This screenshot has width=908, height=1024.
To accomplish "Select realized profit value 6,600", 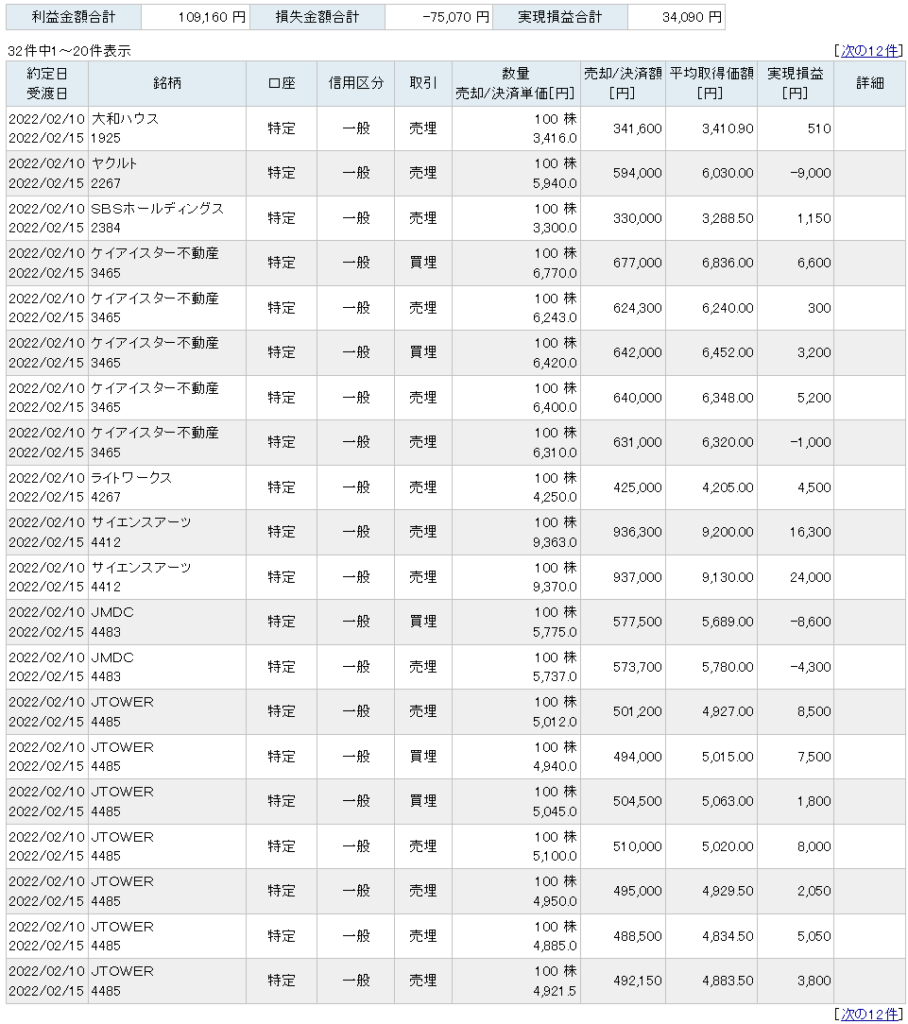I will coord(814,263).
